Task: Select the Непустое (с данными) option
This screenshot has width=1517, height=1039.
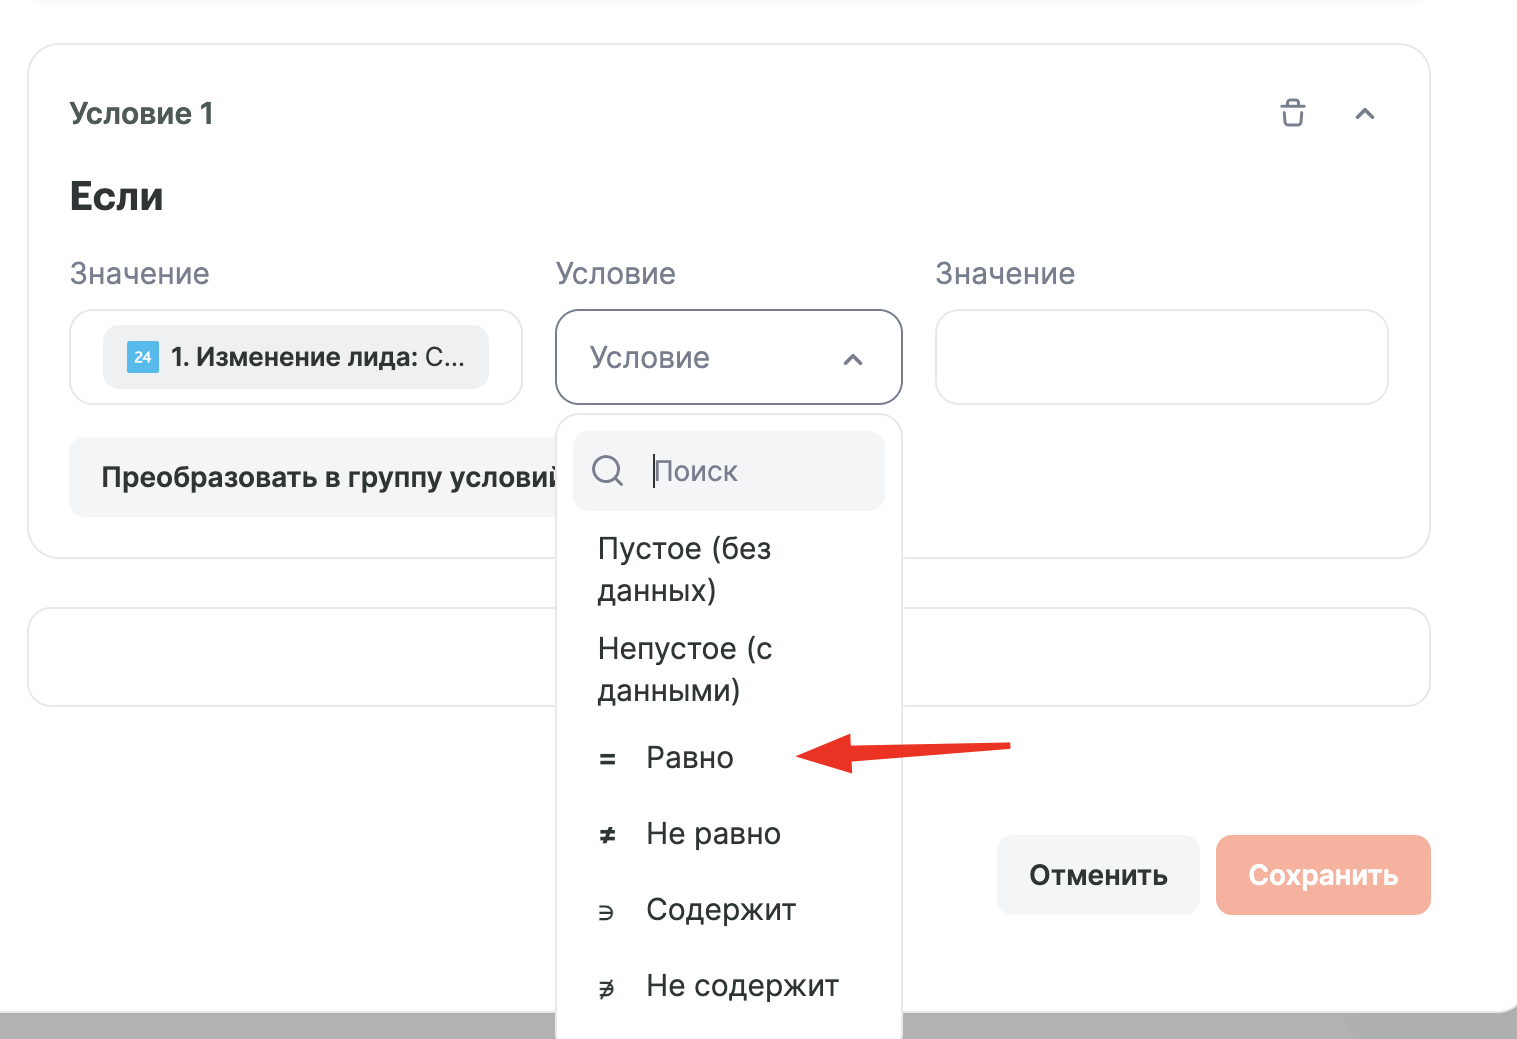Action: pos(729,669)
